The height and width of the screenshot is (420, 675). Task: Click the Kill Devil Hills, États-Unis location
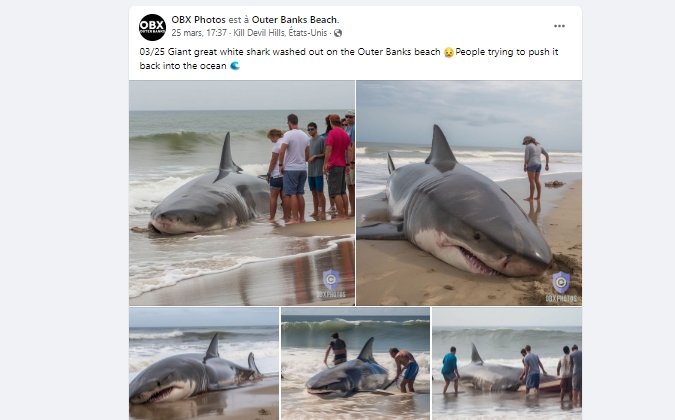(280, 33)
